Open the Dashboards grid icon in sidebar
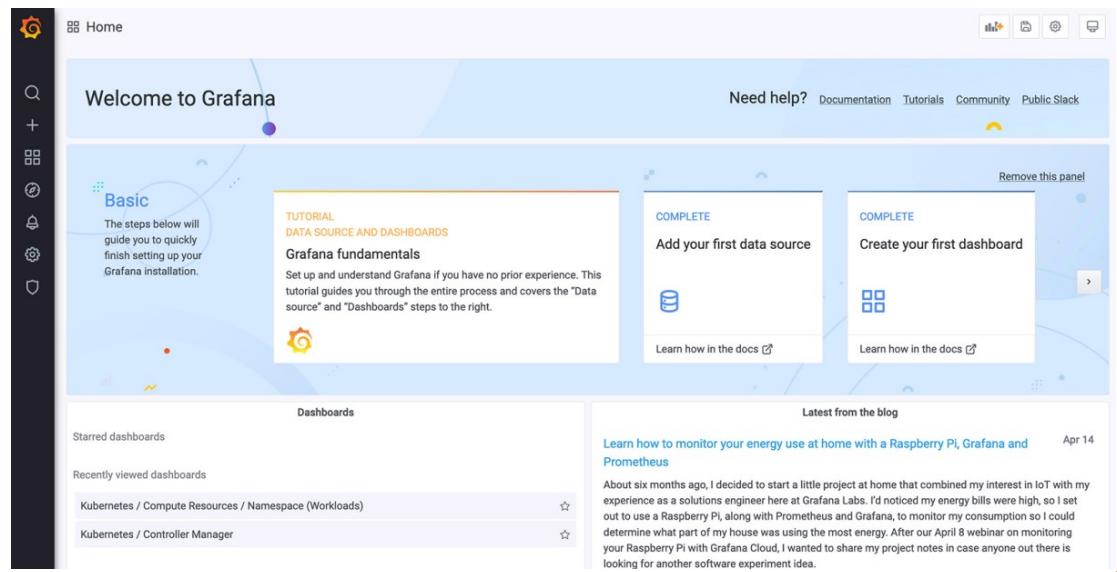 32,156
